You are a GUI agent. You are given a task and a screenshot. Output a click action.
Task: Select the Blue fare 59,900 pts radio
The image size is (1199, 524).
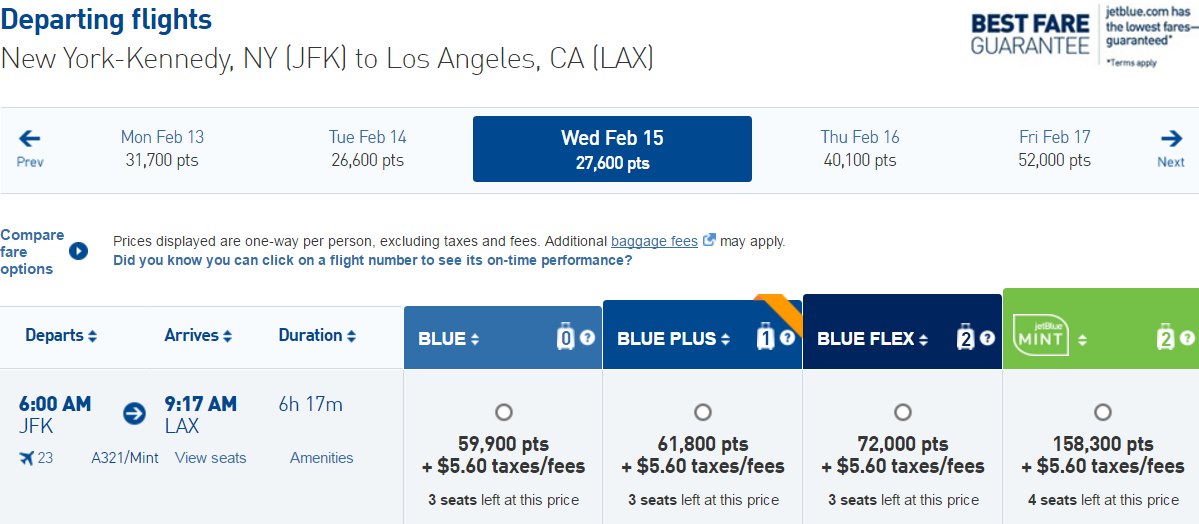coord(503,412)
